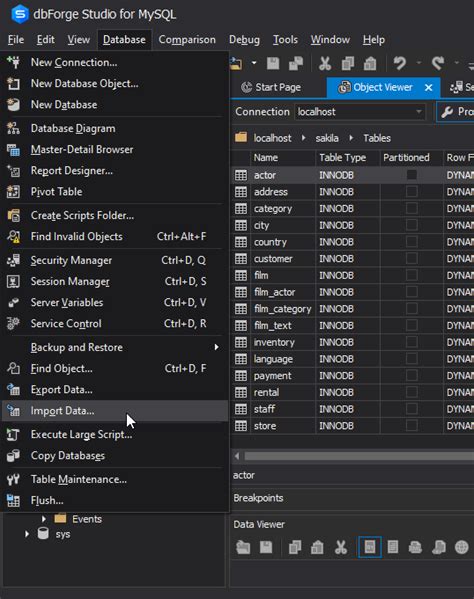Select the rental table row
Image resolution: width=474 pixels, height=599 pixels.
(353, 392)
